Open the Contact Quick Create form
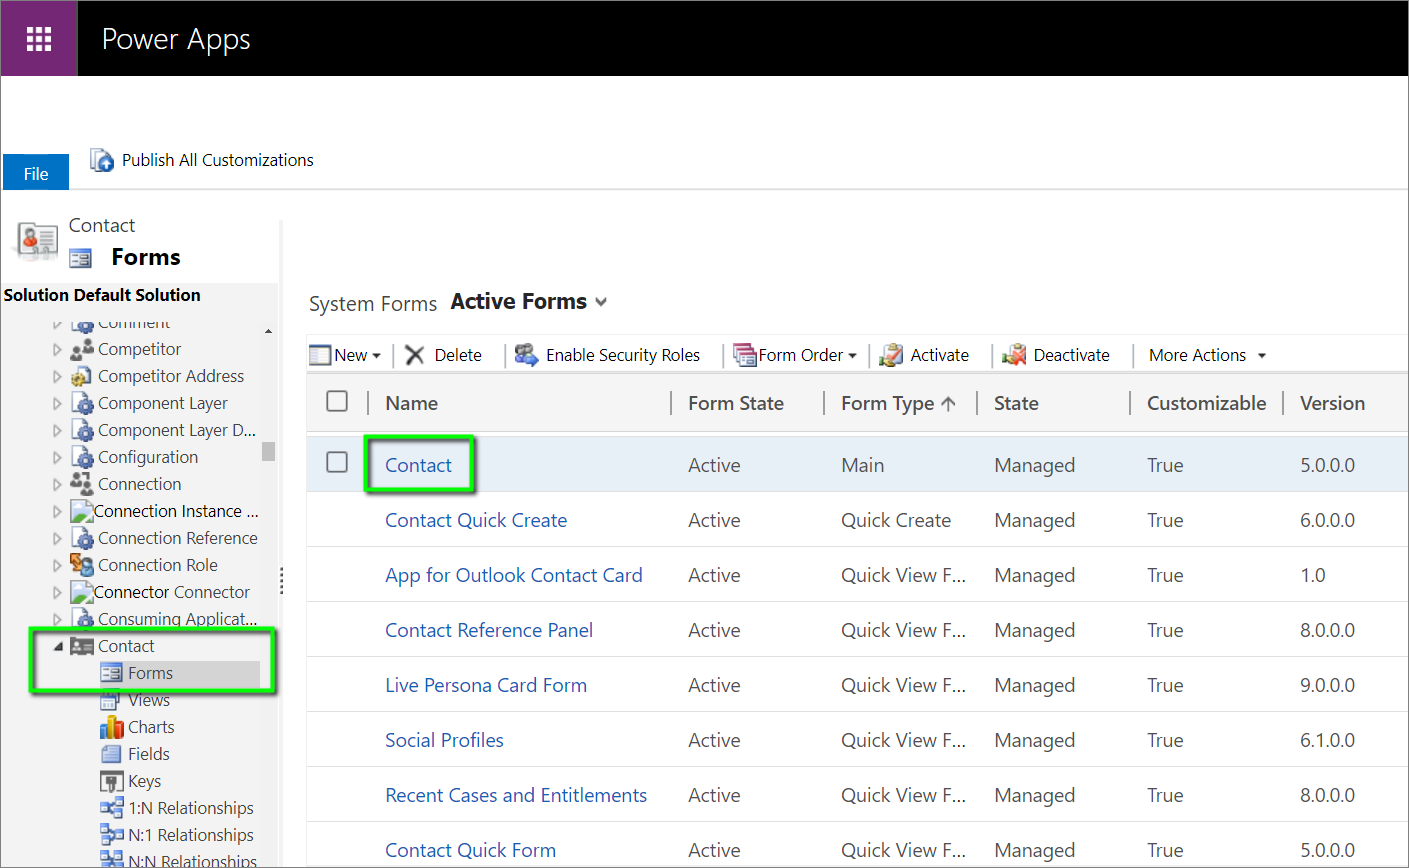The image size is (1409, 868). coord(476,520)
